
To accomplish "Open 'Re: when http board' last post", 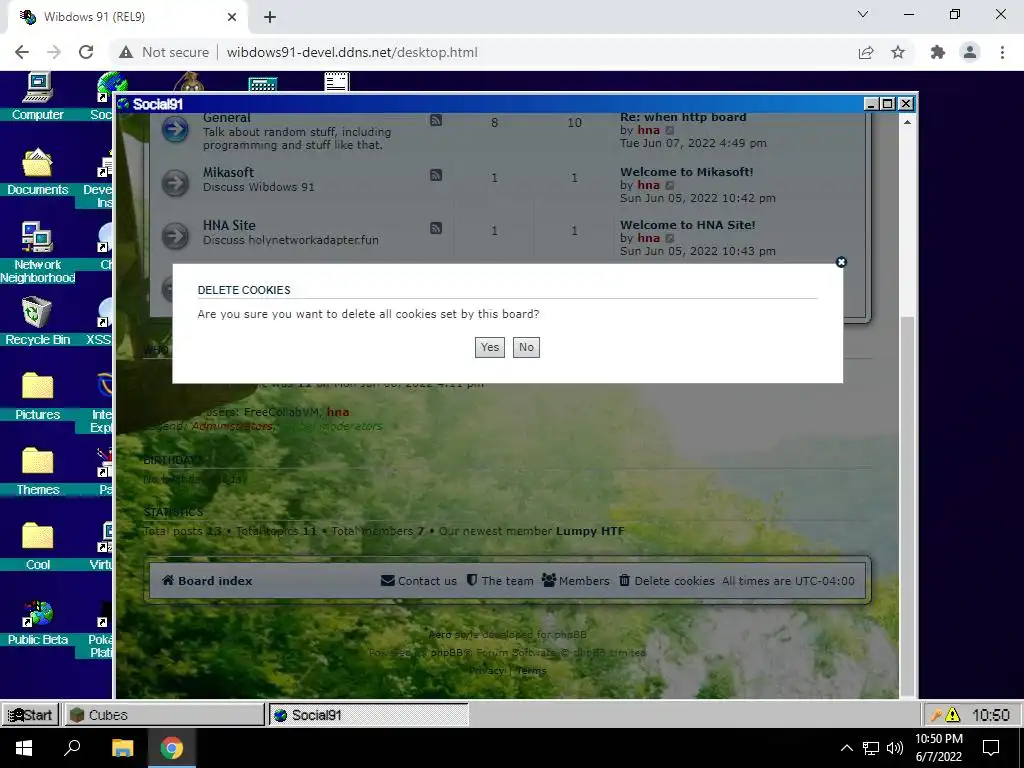I will coord(683,118).
